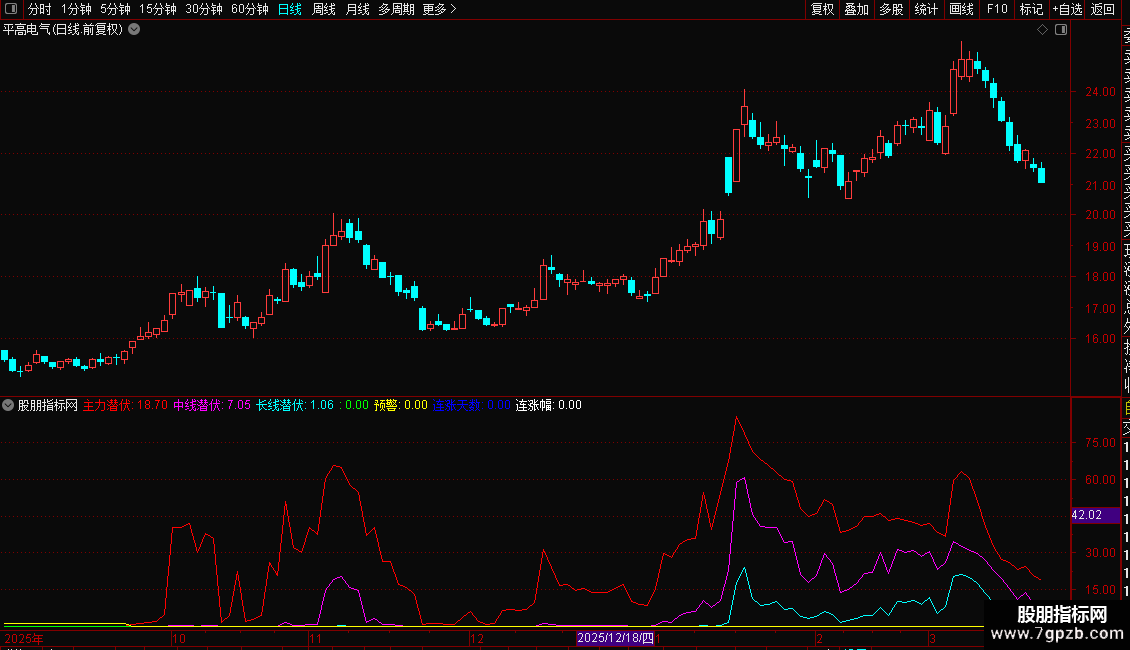Switch to 日线 daily chart

[x=290, y=9]
